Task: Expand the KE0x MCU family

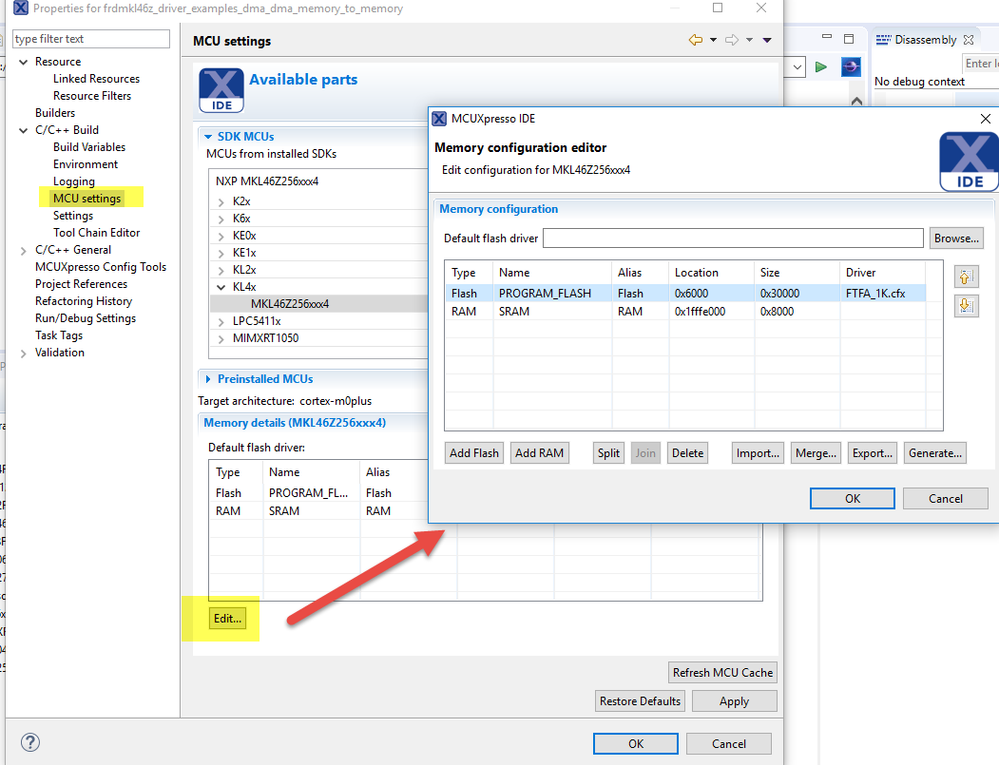Action: [x=221, y=236]
